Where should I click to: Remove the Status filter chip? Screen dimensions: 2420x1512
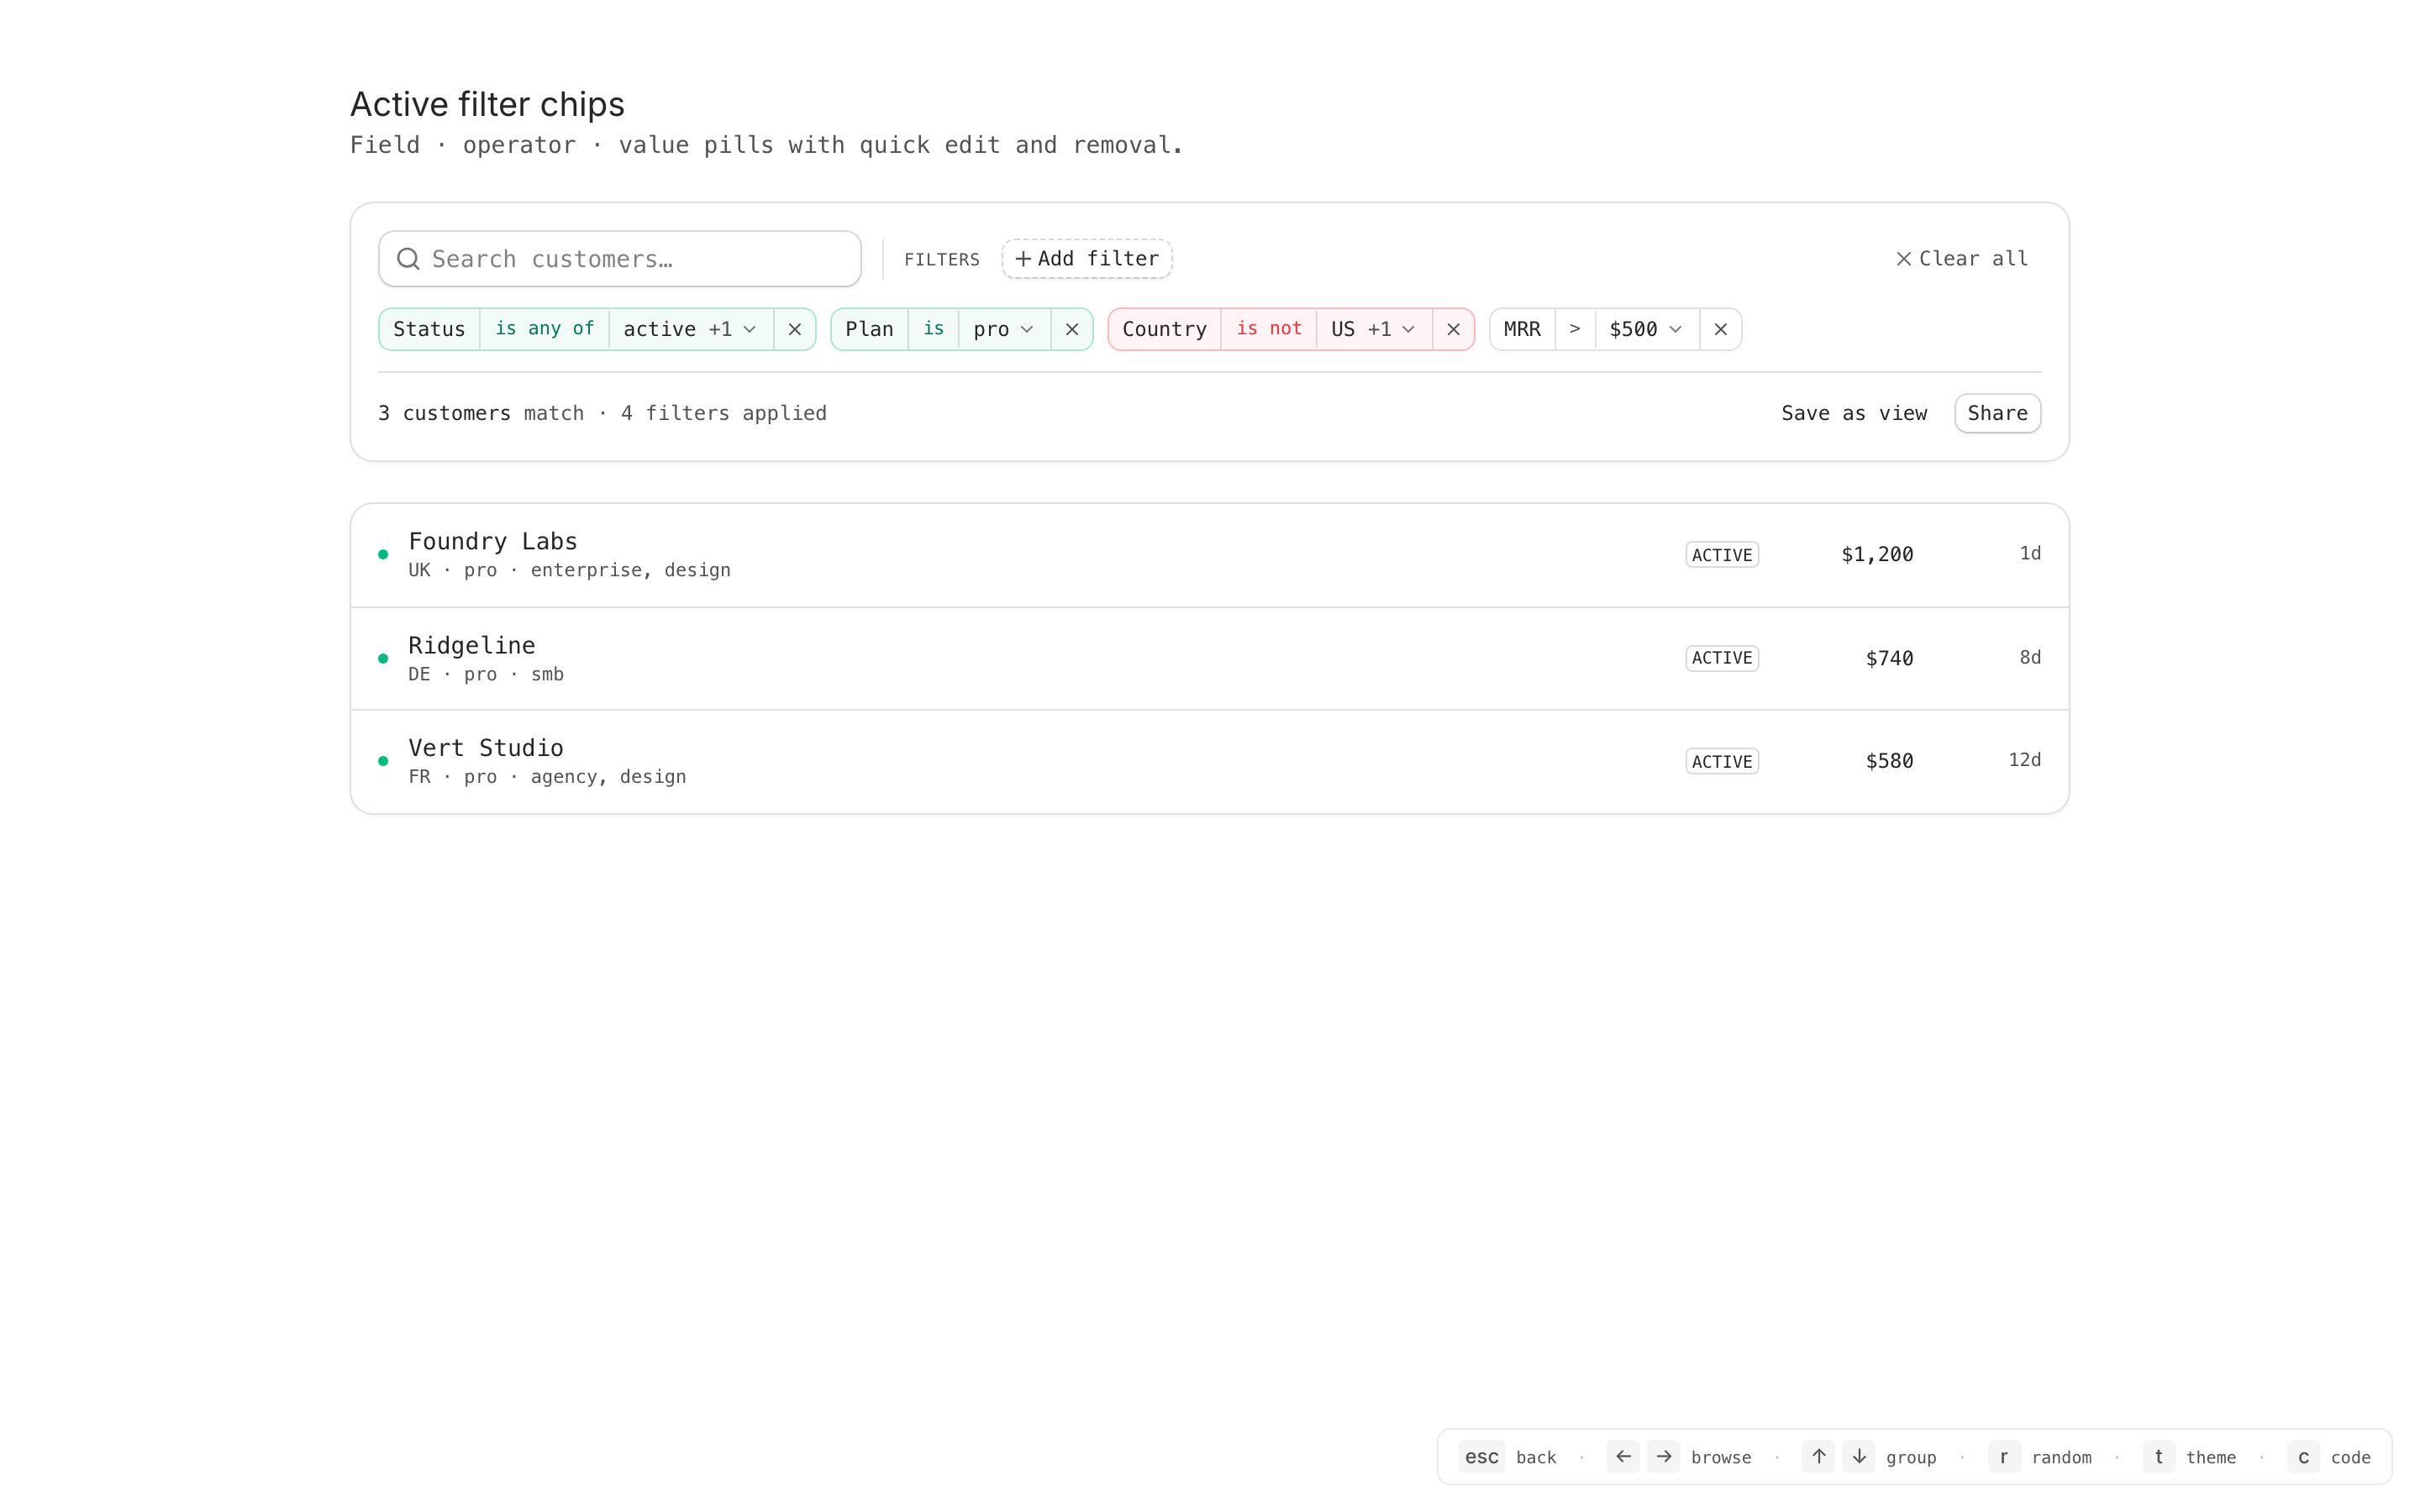pos(794,329)
